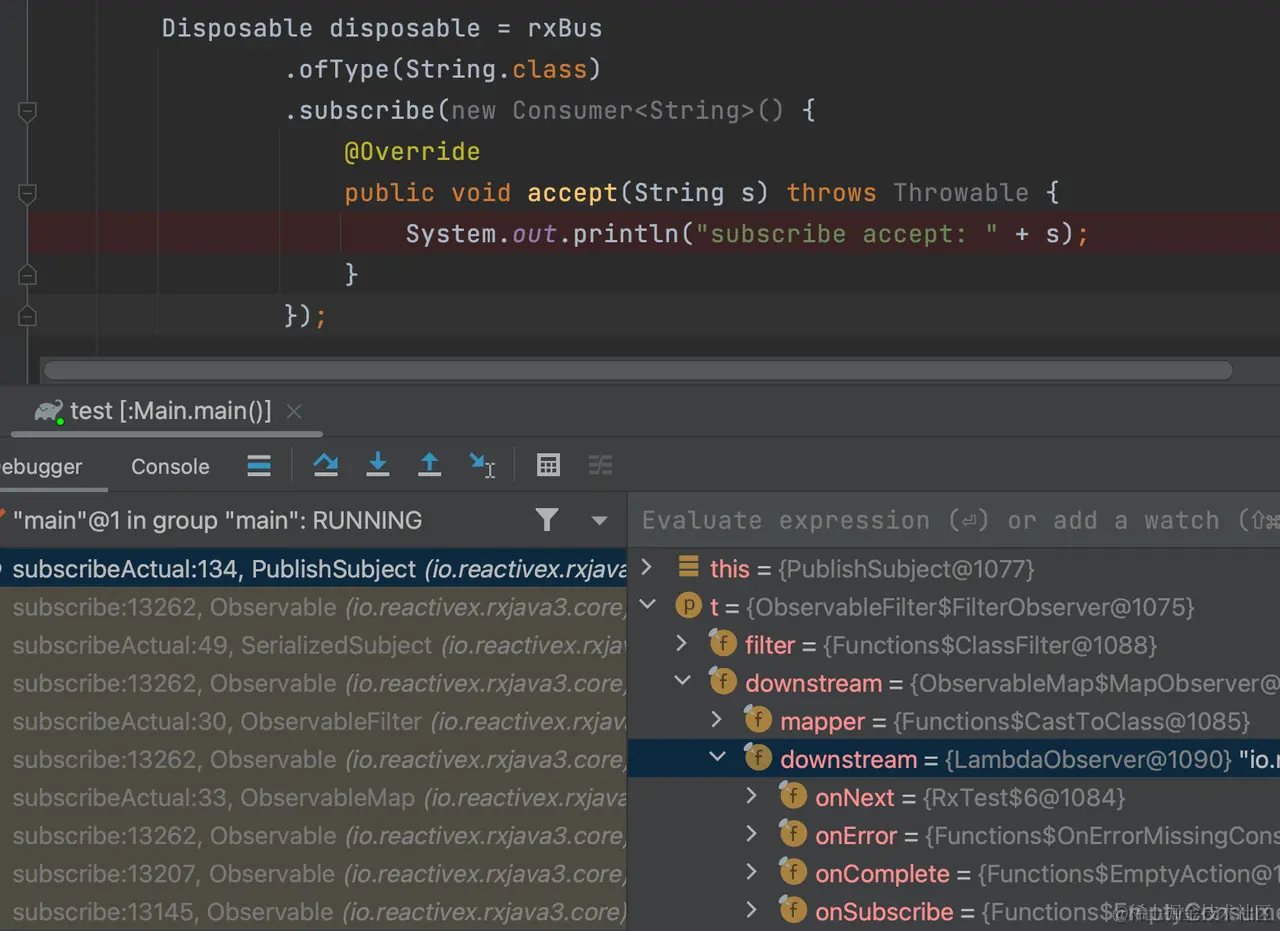Collapse the ObservableMap$MapObserver downstream node
The image size is (1280, 931).
pos(682,681)
